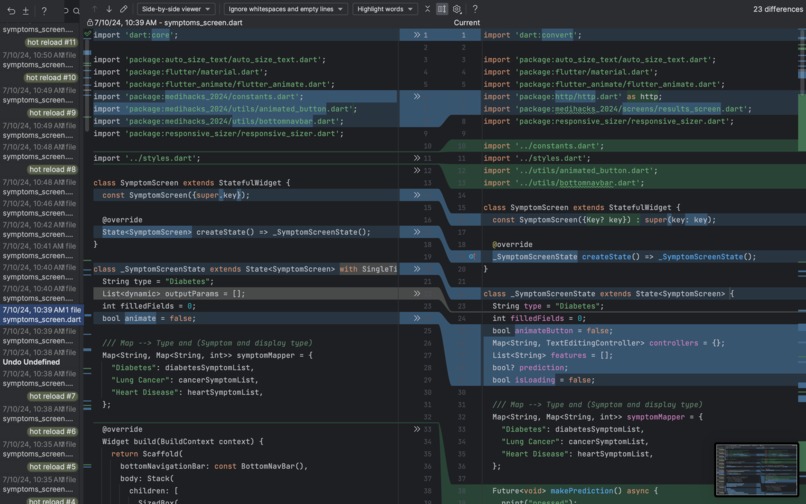Click 'bottomNavigationBar: const BottomNavBar()' line

tap(214, 466)
